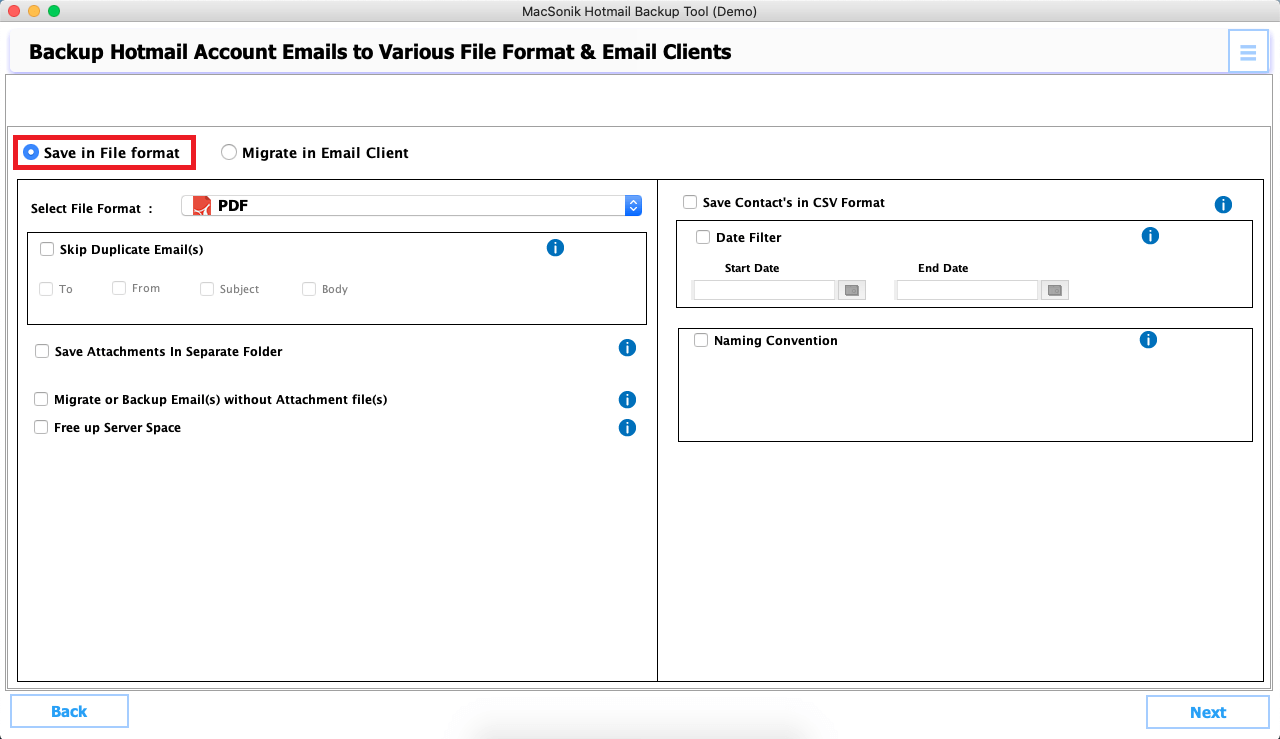Screen dimensions: 1280x739
Task: Show info for Save Attachments In Separate Folder
Action: (627, 348)
